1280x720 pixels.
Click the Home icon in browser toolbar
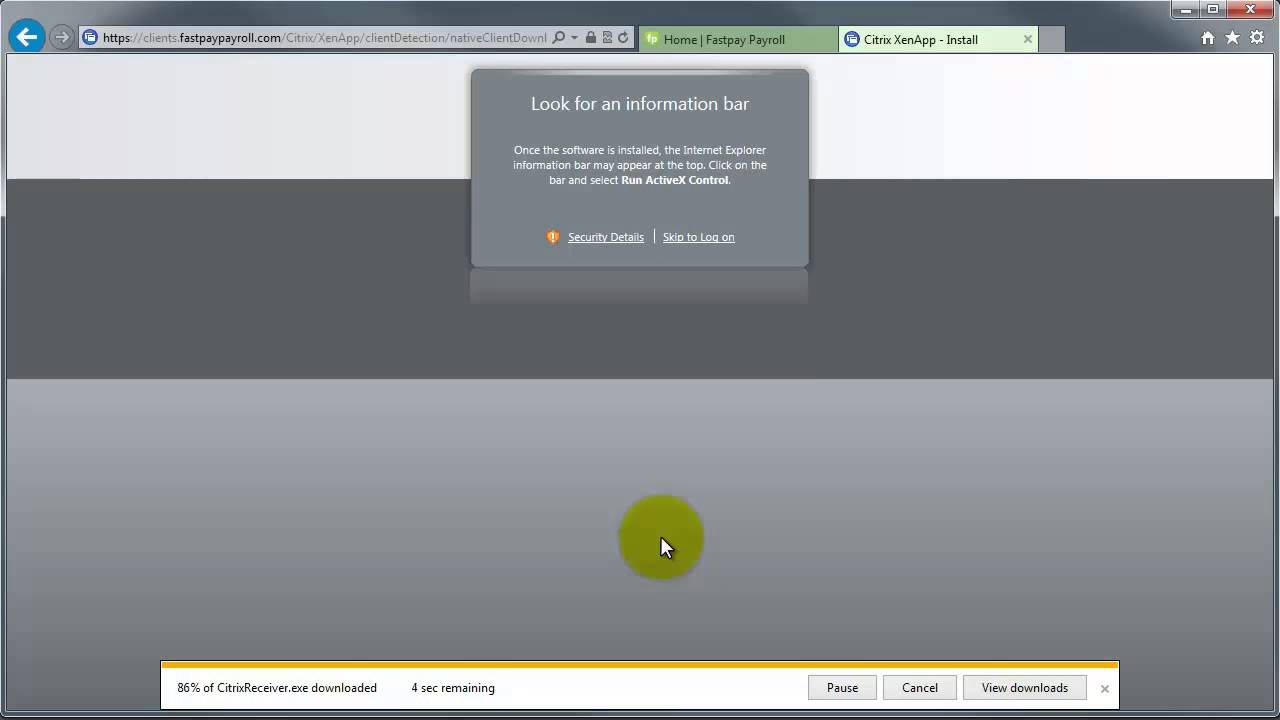click(1208, 38)
